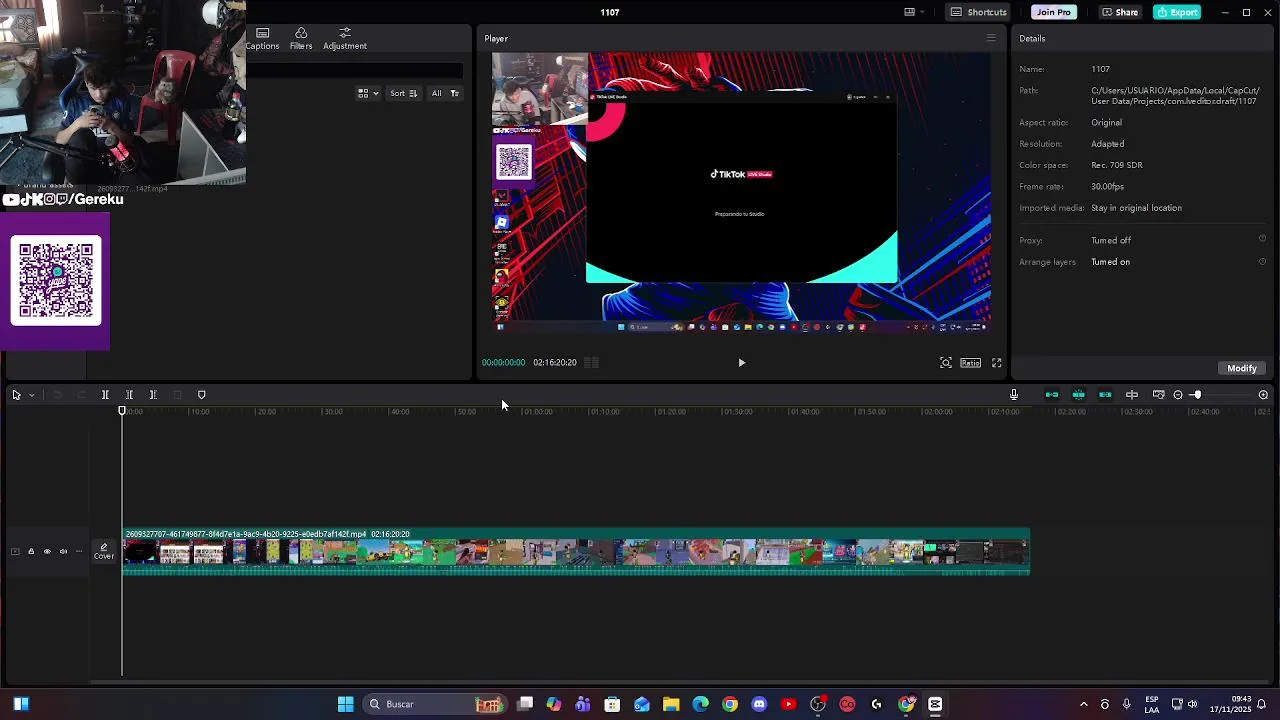Click the Share button

[1119, 12]
